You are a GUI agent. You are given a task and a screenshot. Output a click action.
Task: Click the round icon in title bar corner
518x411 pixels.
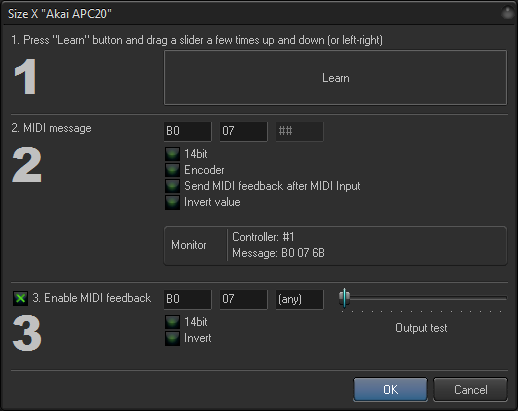click(x=508, y=13)
